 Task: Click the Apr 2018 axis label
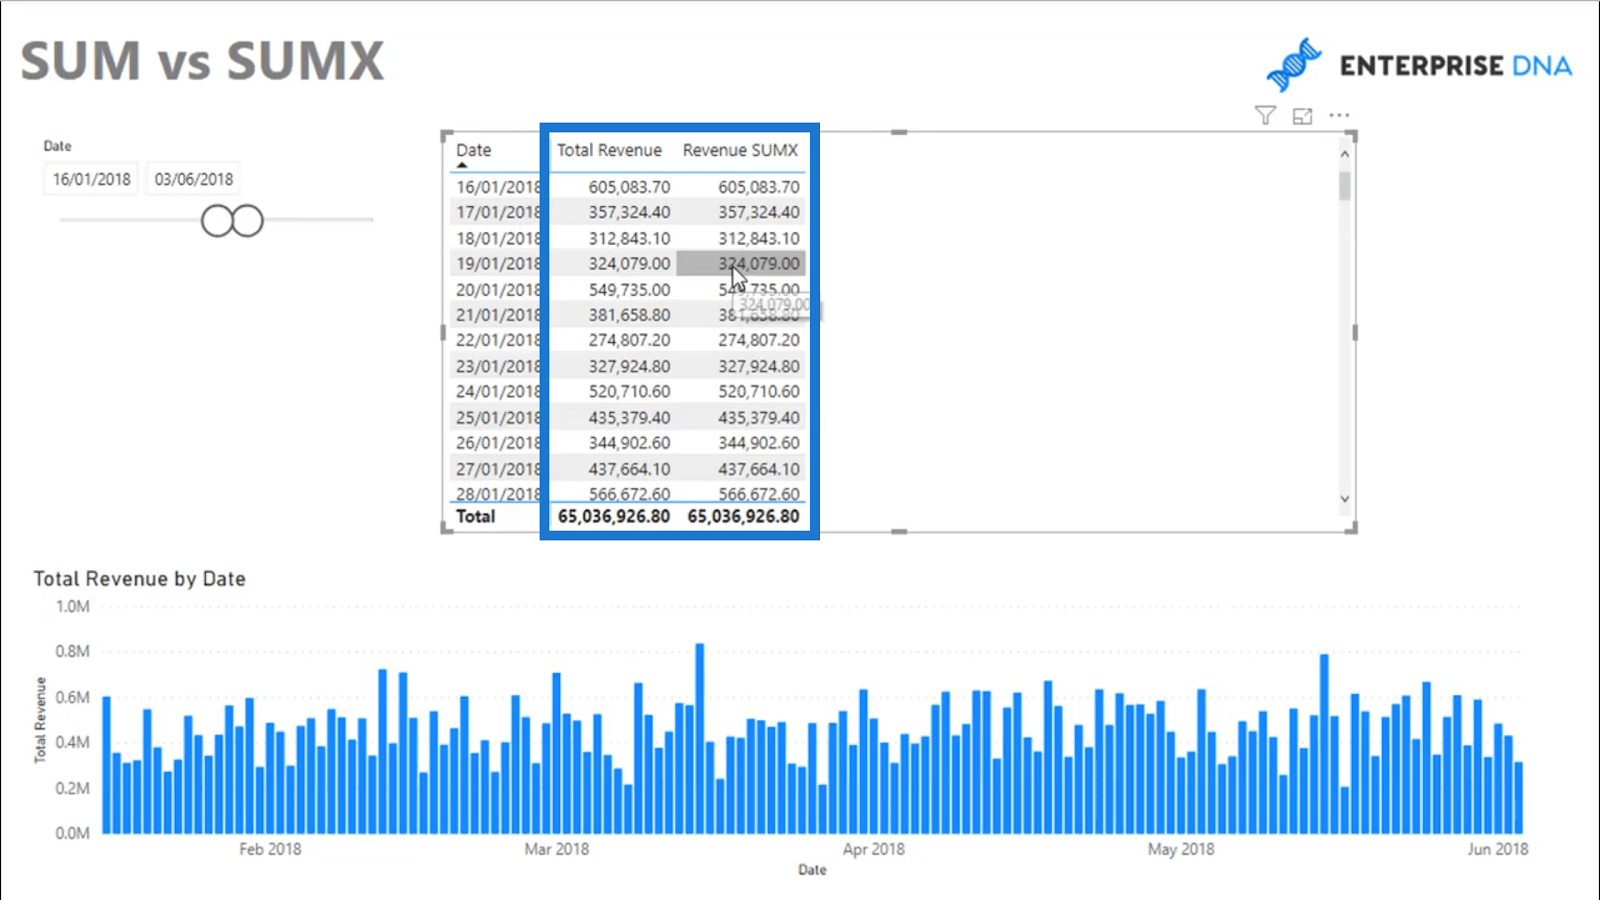[x=874, y=849]
